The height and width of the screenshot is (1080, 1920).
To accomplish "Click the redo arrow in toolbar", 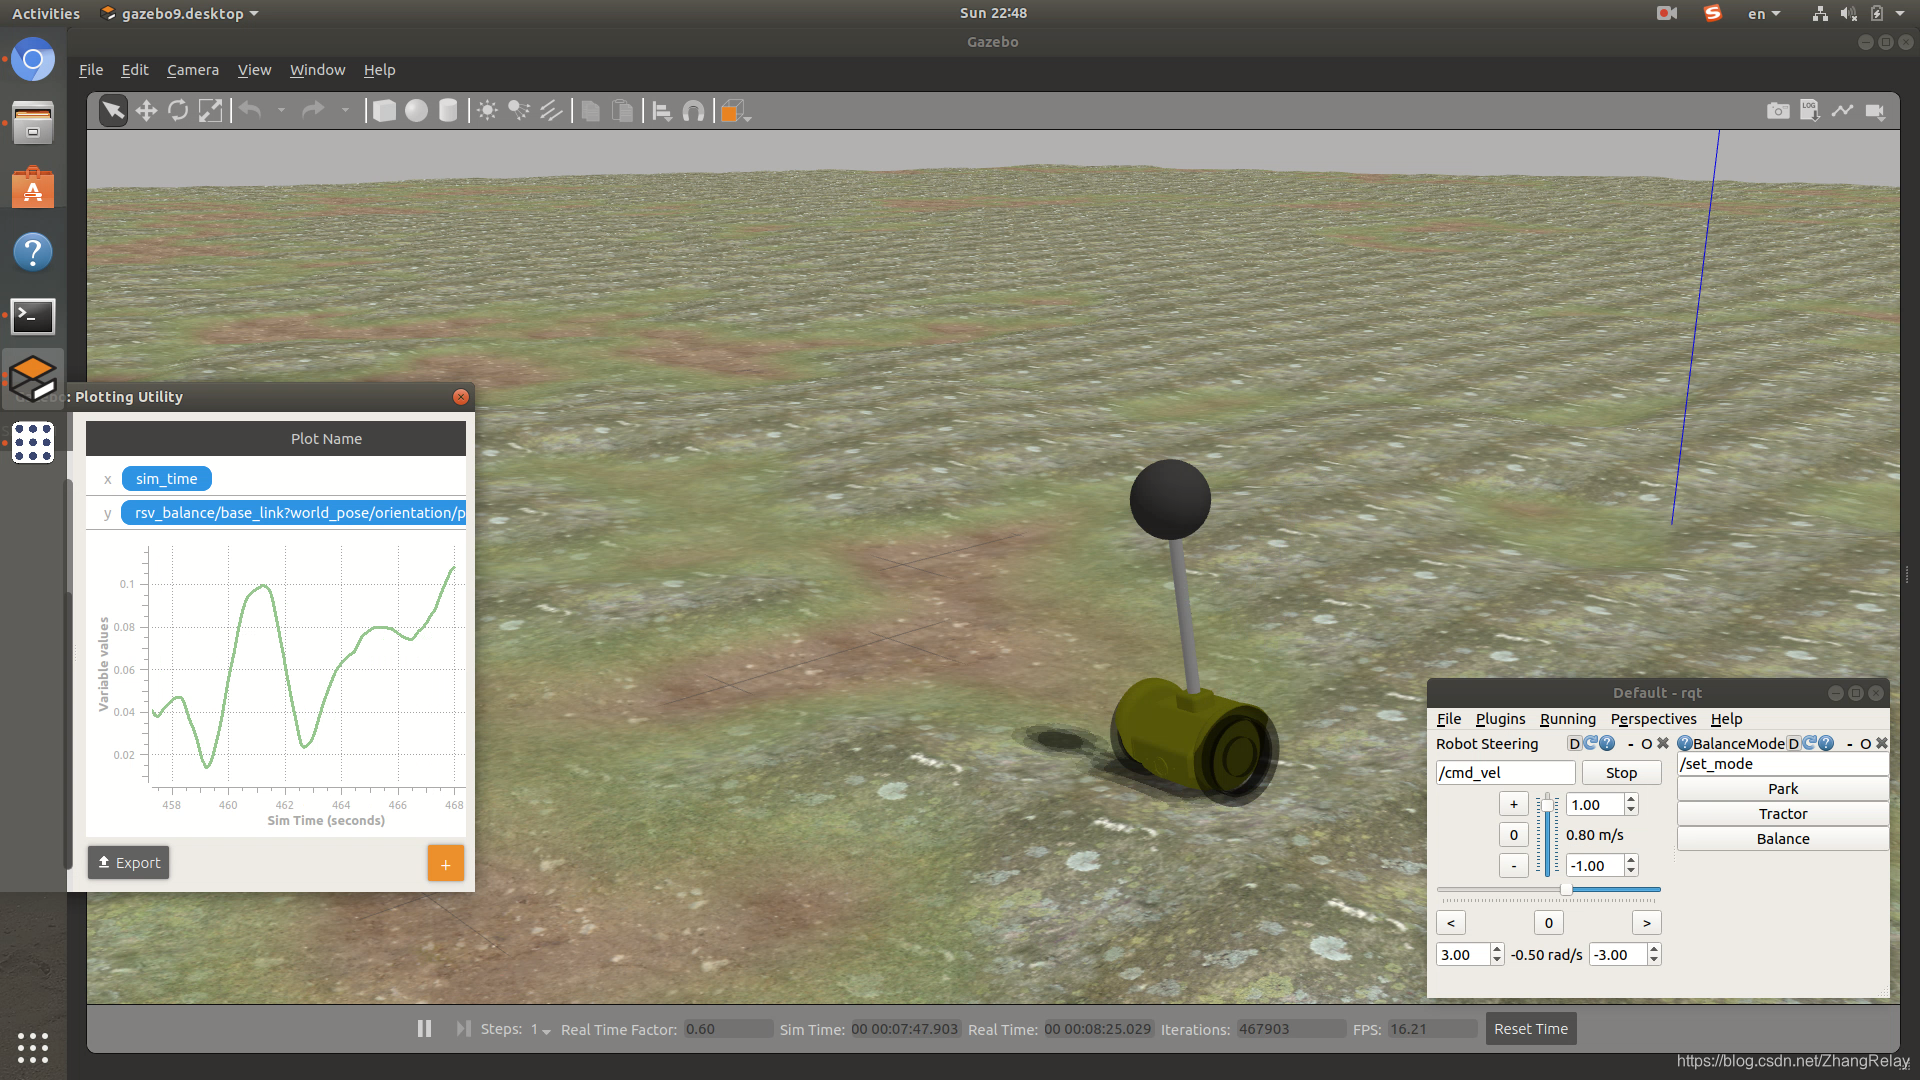I will click(313, 111).
